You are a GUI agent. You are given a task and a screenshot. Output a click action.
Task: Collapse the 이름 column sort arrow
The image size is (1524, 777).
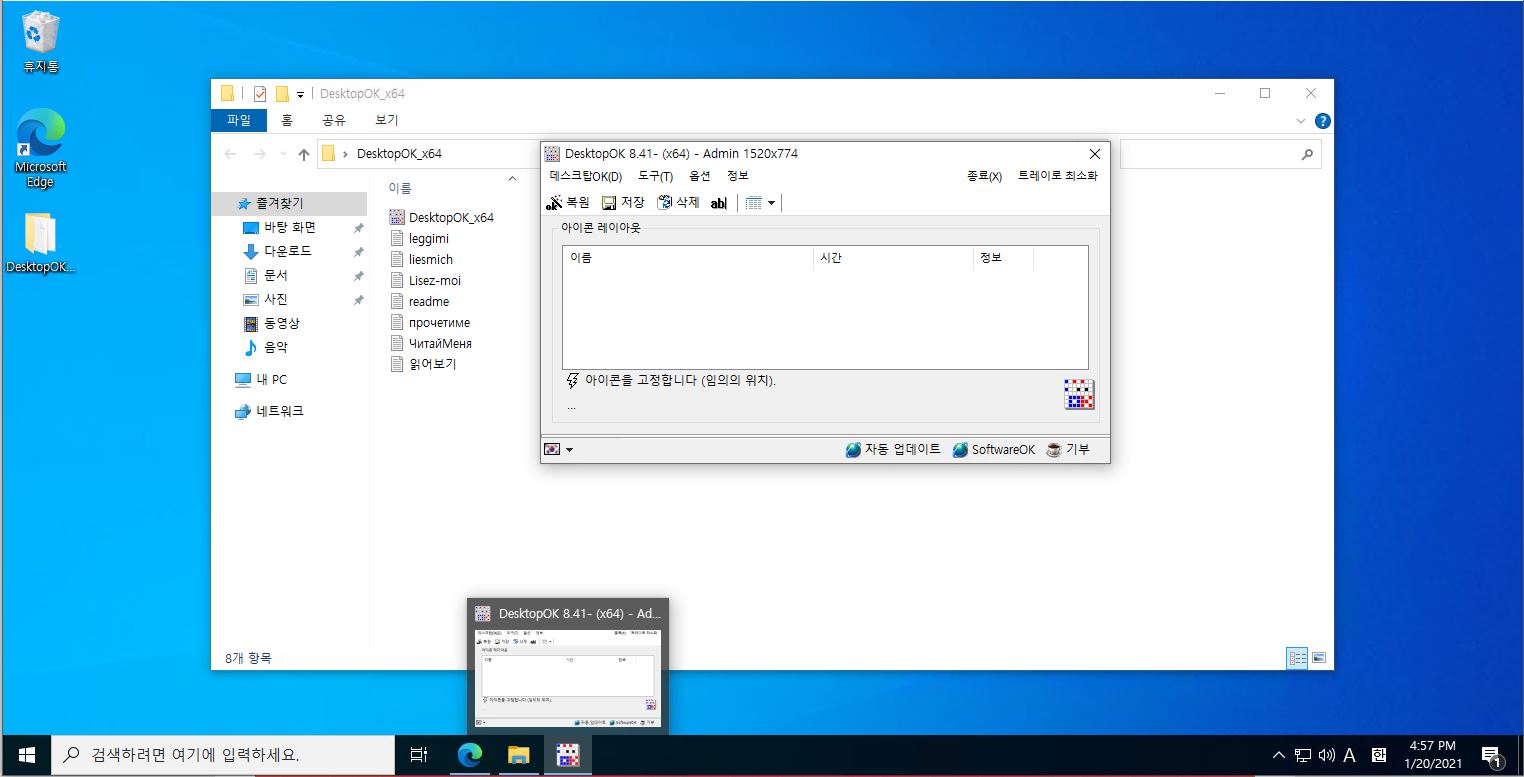(x=511, y=178)
